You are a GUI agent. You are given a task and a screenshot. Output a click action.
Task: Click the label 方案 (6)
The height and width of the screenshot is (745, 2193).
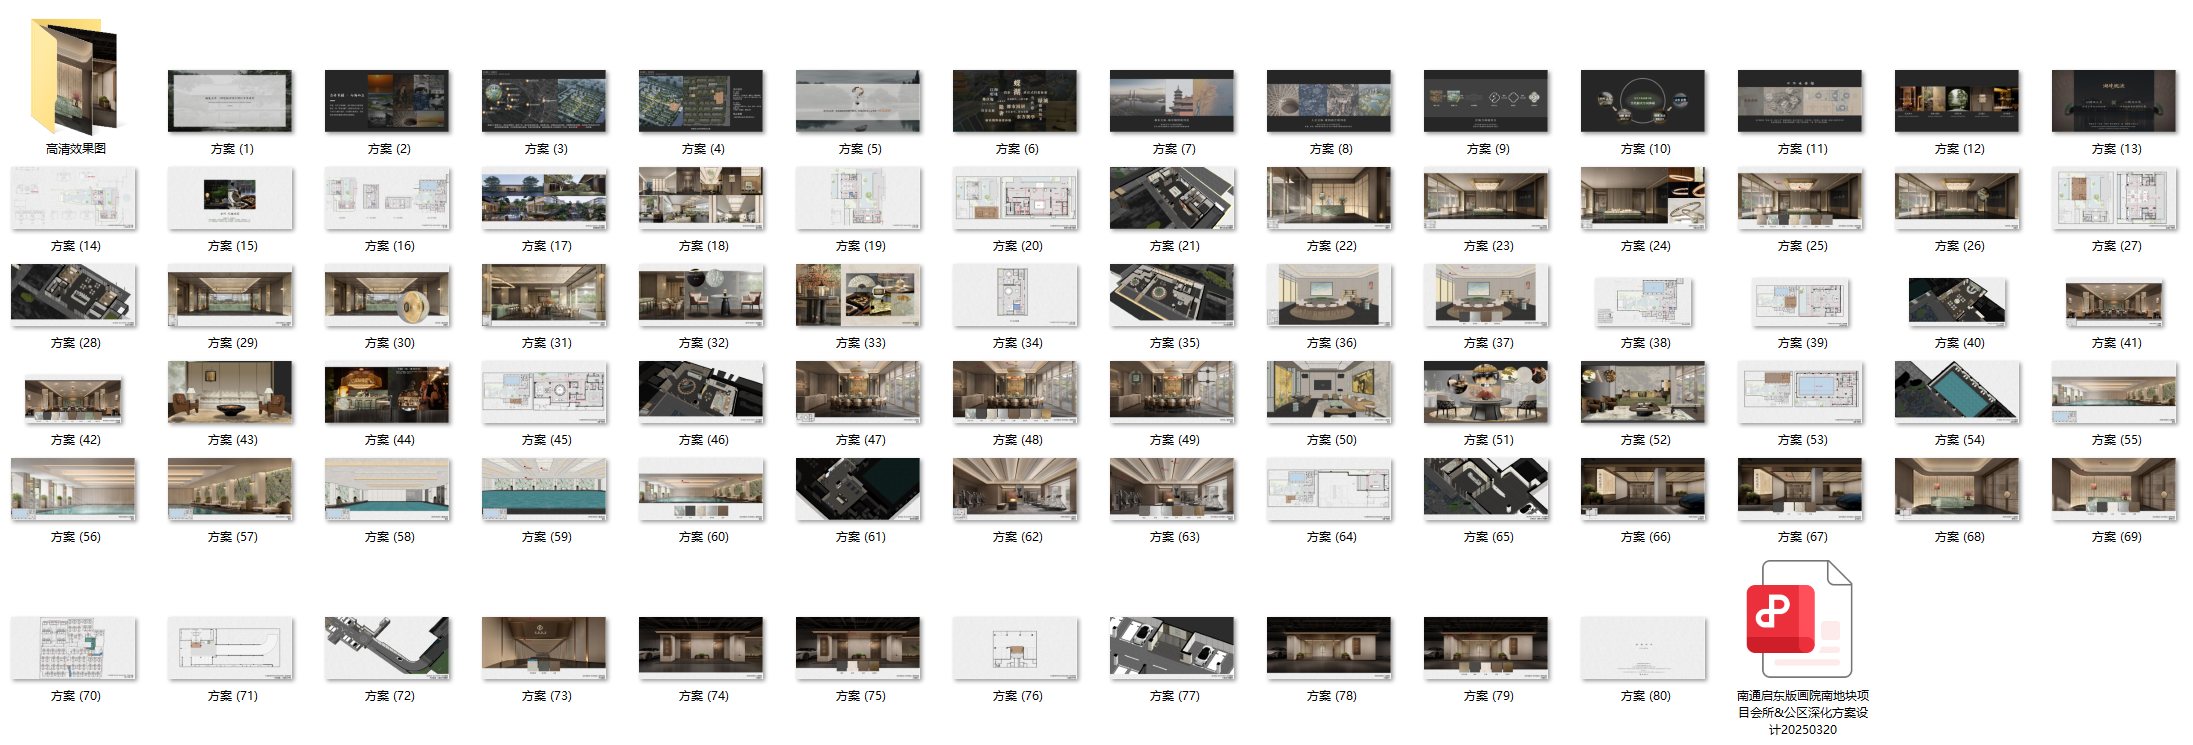[x=1017, y=149]
